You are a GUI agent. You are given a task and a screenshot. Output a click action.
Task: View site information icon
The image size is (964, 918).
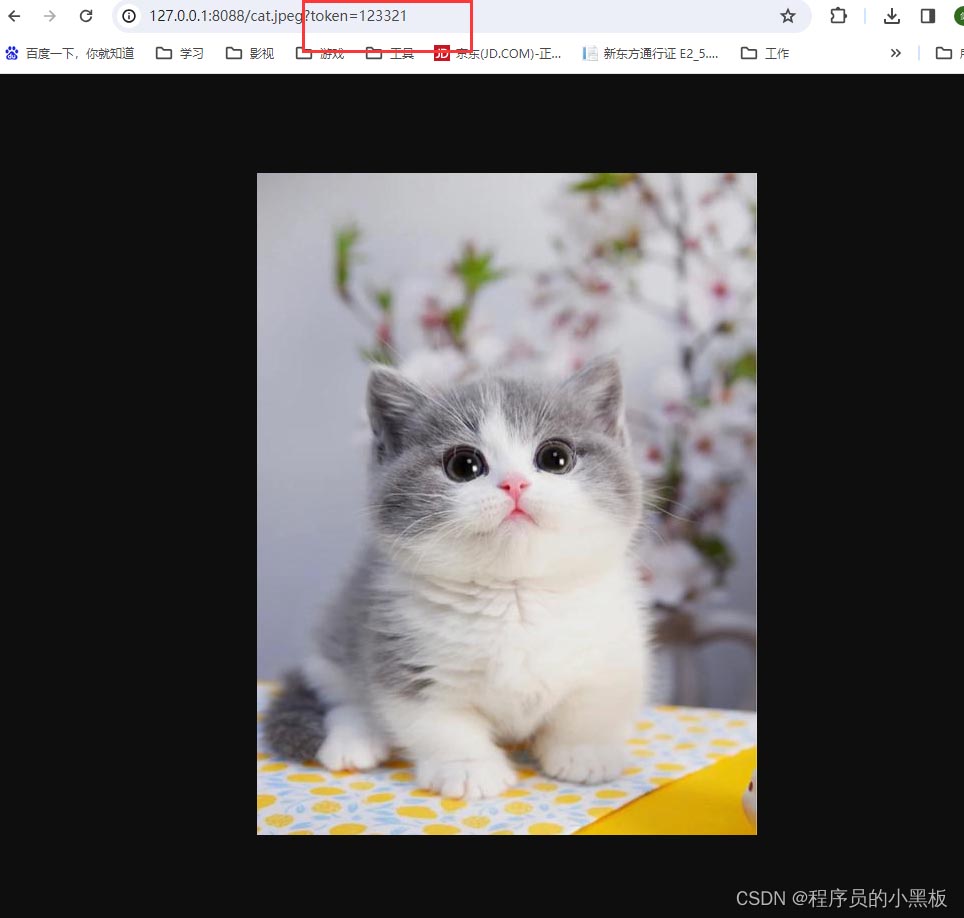[x=128, y=16]
